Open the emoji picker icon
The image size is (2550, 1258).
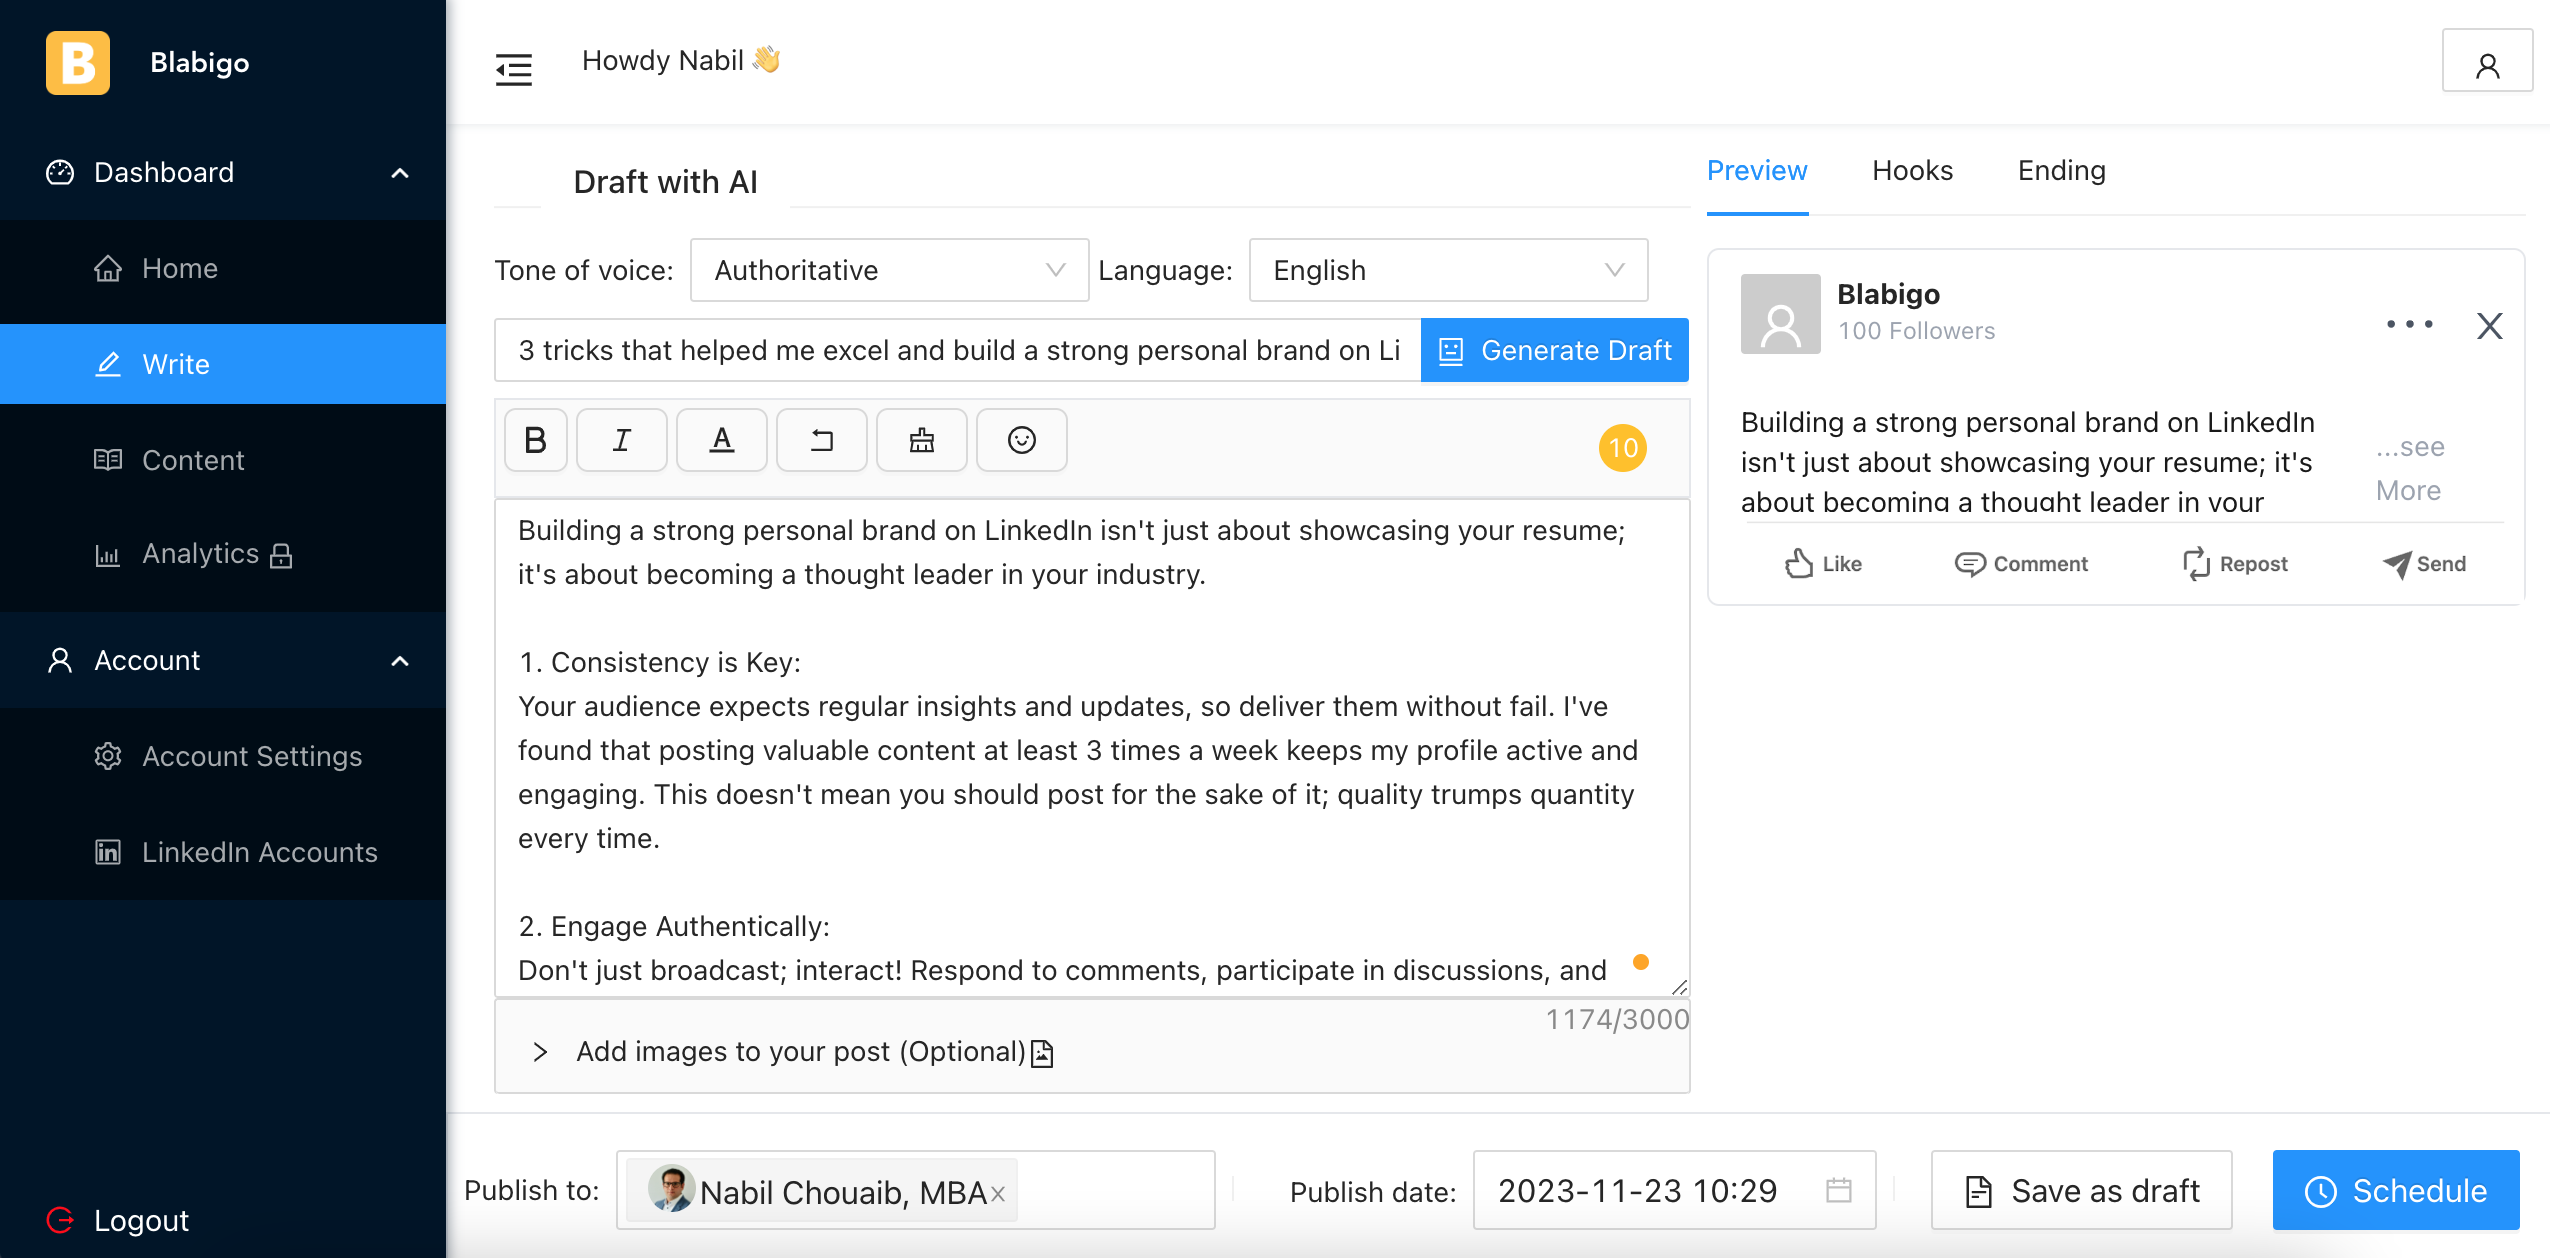[x=1021, y=440]
